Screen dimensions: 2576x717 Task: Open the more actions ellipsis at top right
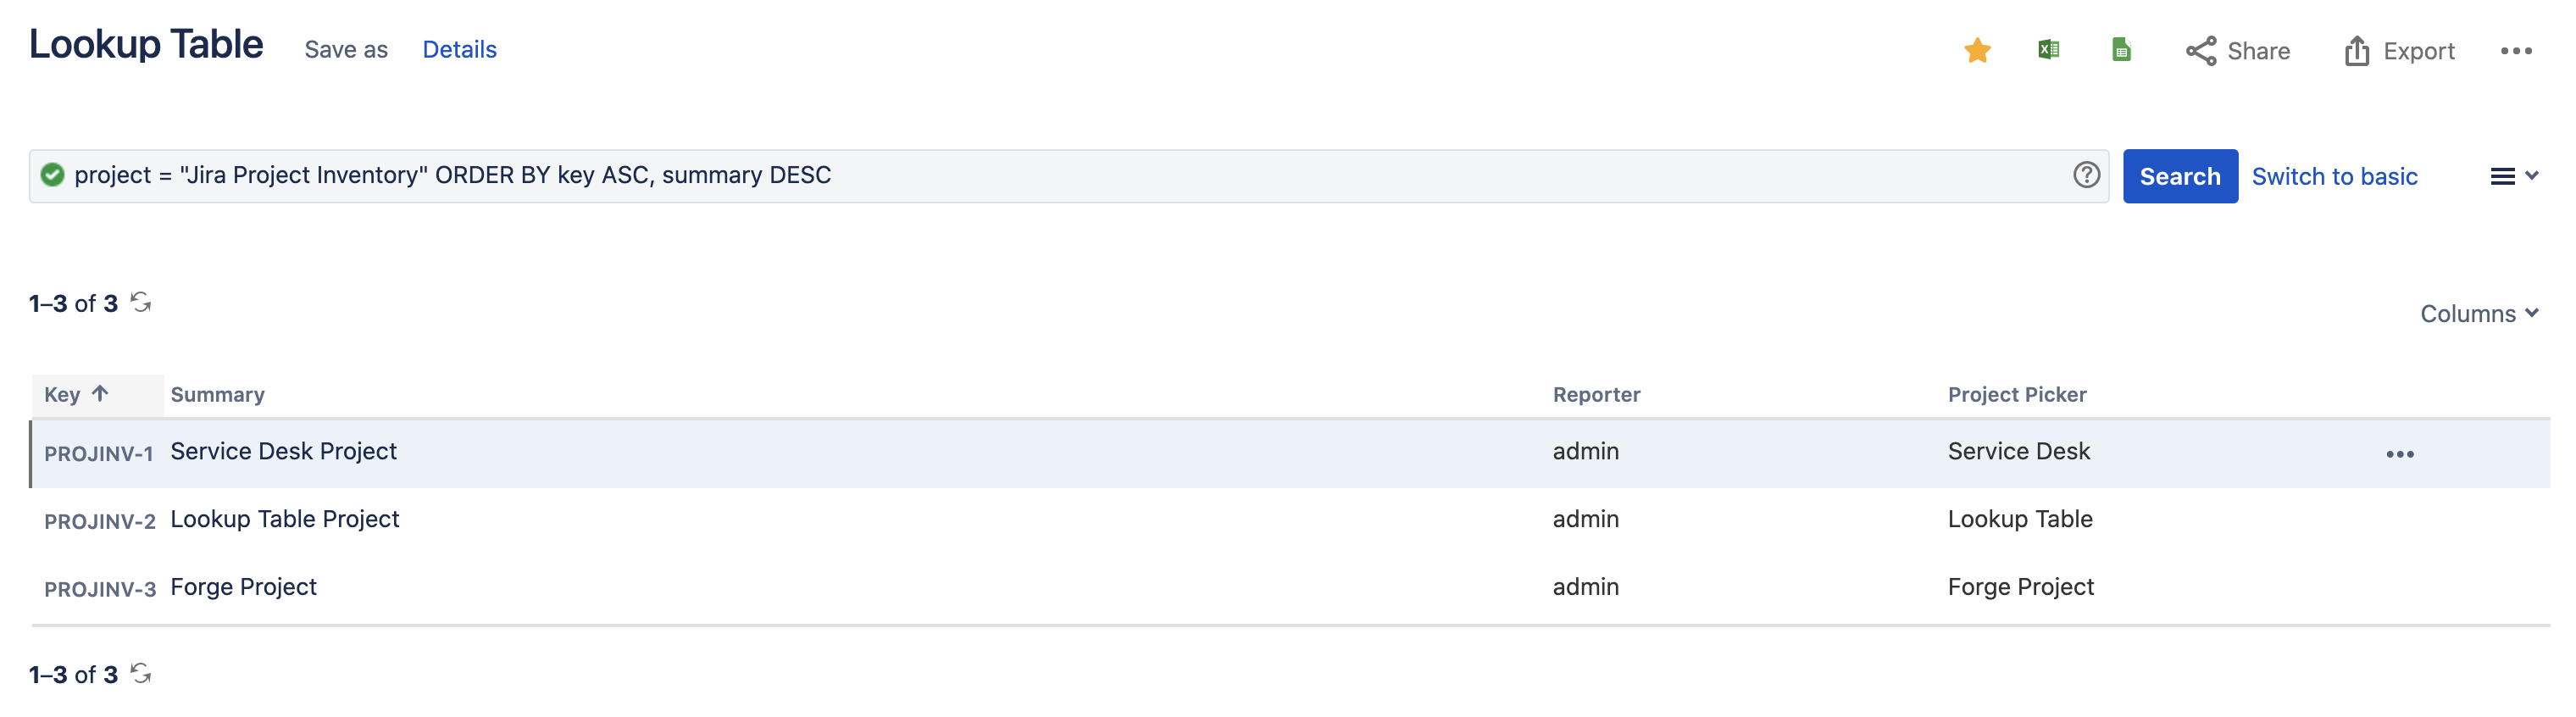pyautogui.click(x=2516, y=51)
